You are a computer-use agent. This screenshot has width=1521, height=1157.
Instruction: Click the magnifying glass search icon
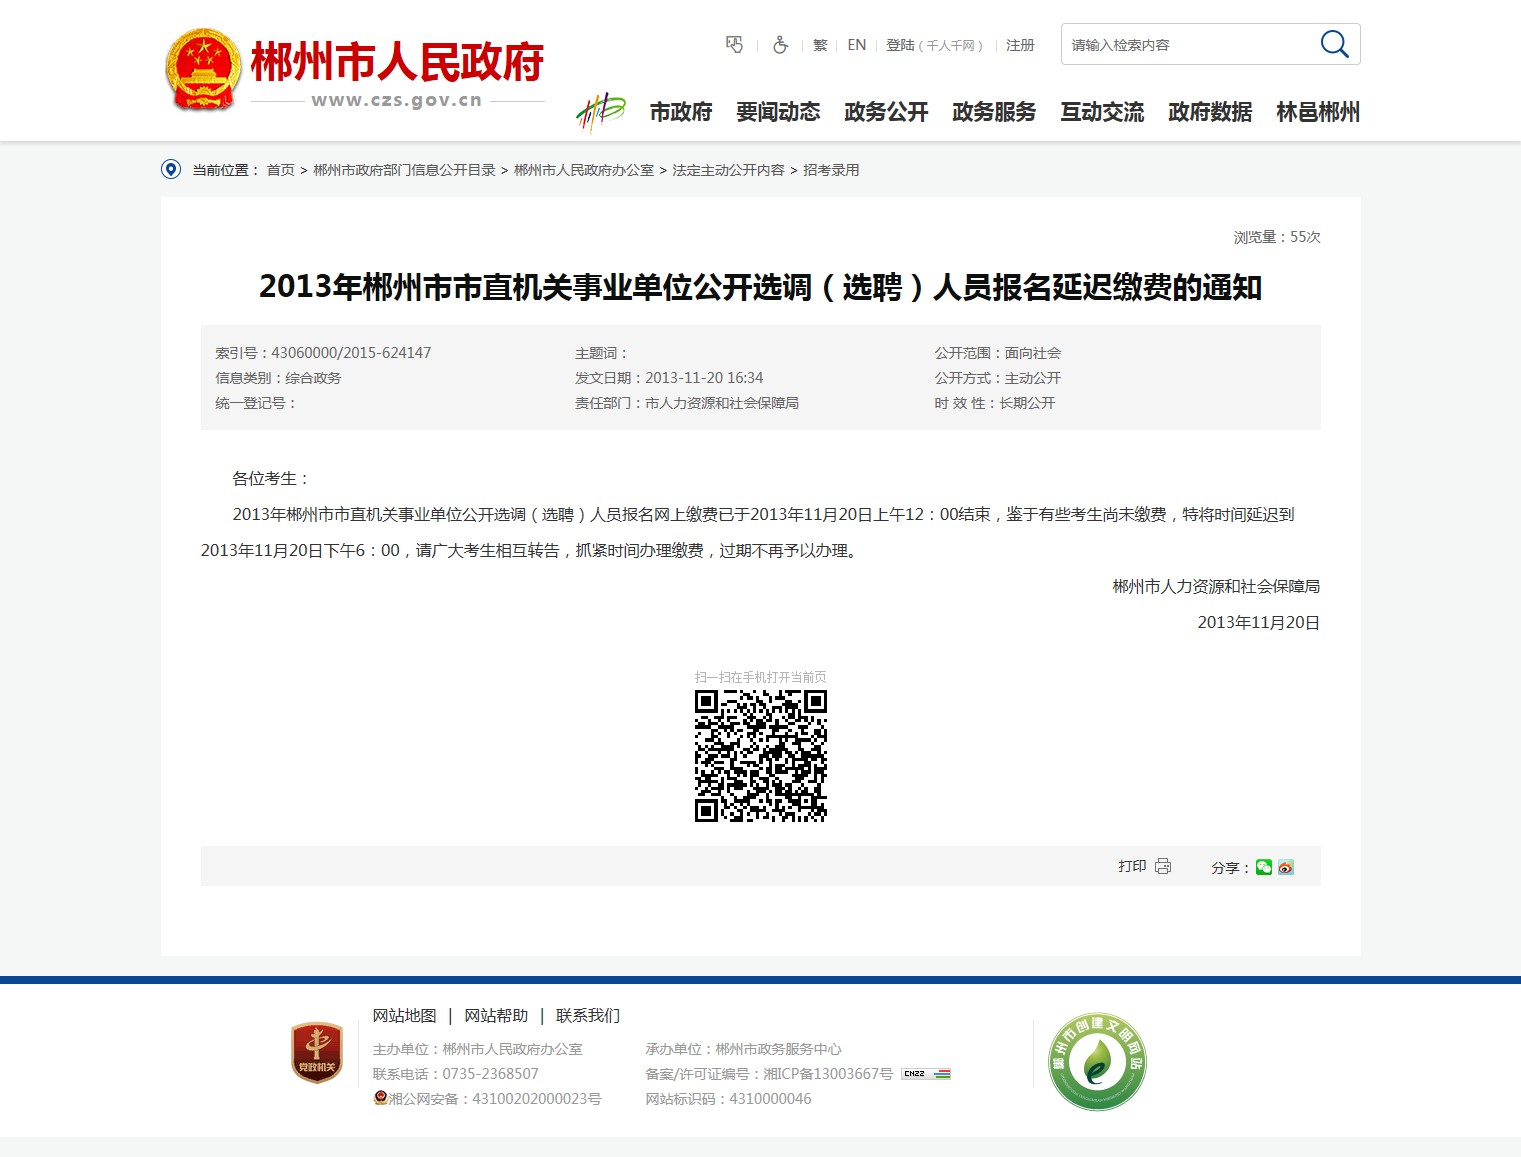tap(1334, 44)
